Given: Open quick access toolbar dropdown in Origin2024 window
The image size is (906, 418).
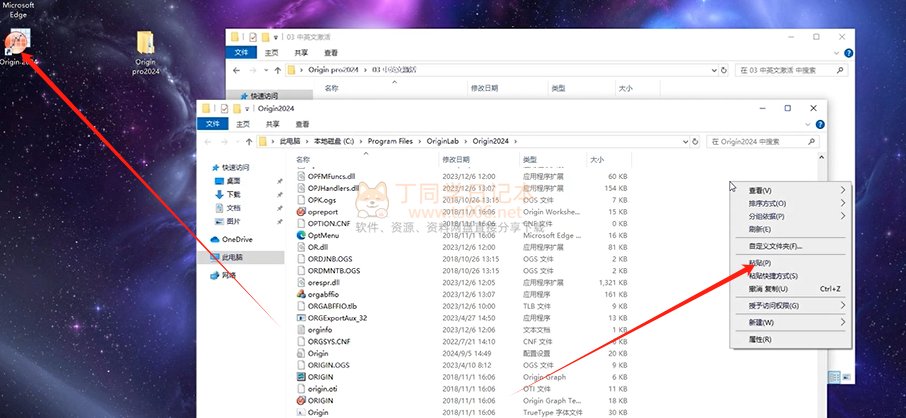Looking at the screenshot, I should click(x=247, y=109).
